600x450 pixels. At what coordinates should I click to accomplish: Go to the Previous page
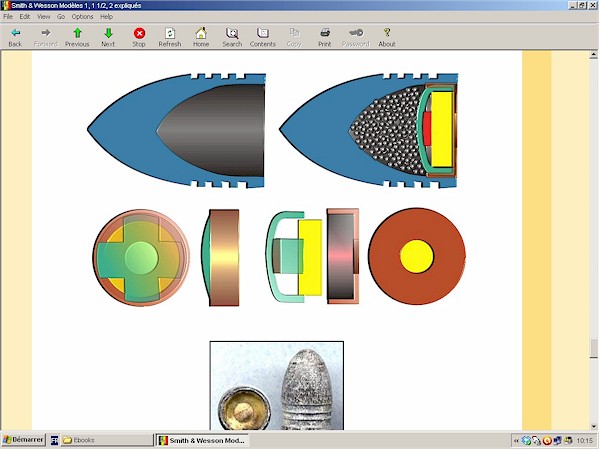[77, 37]
